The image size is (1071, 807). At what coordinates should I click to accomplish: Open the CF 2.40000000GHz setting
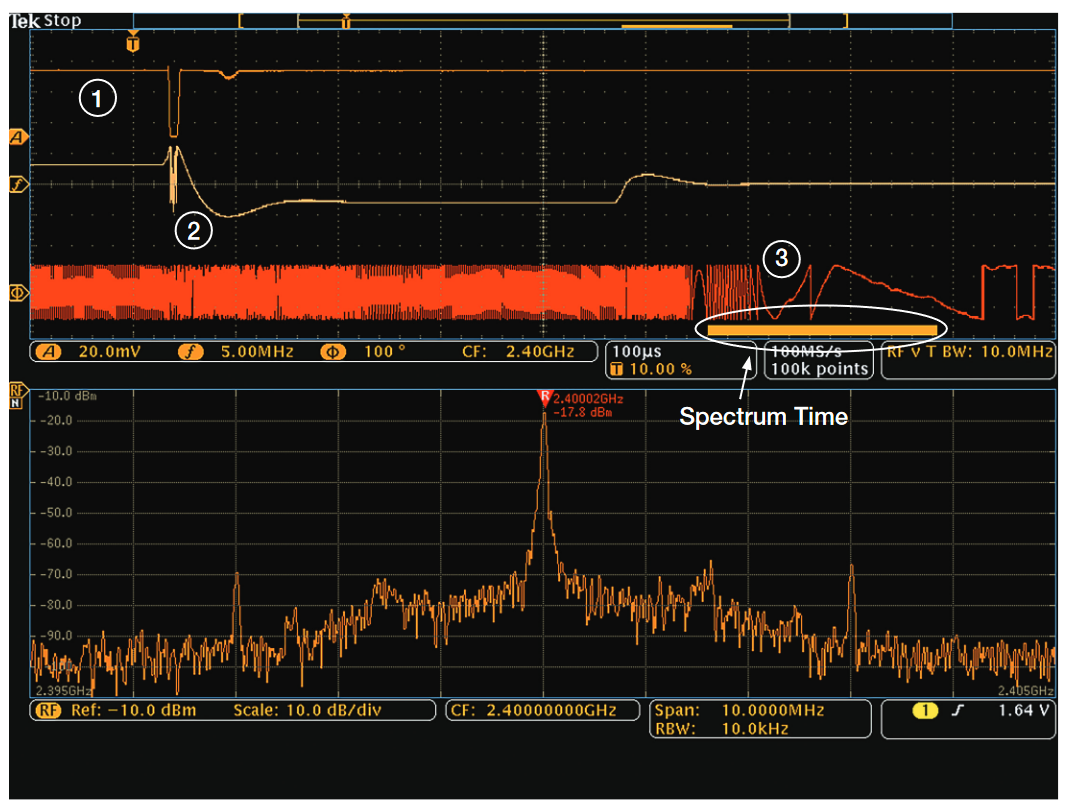540,710
